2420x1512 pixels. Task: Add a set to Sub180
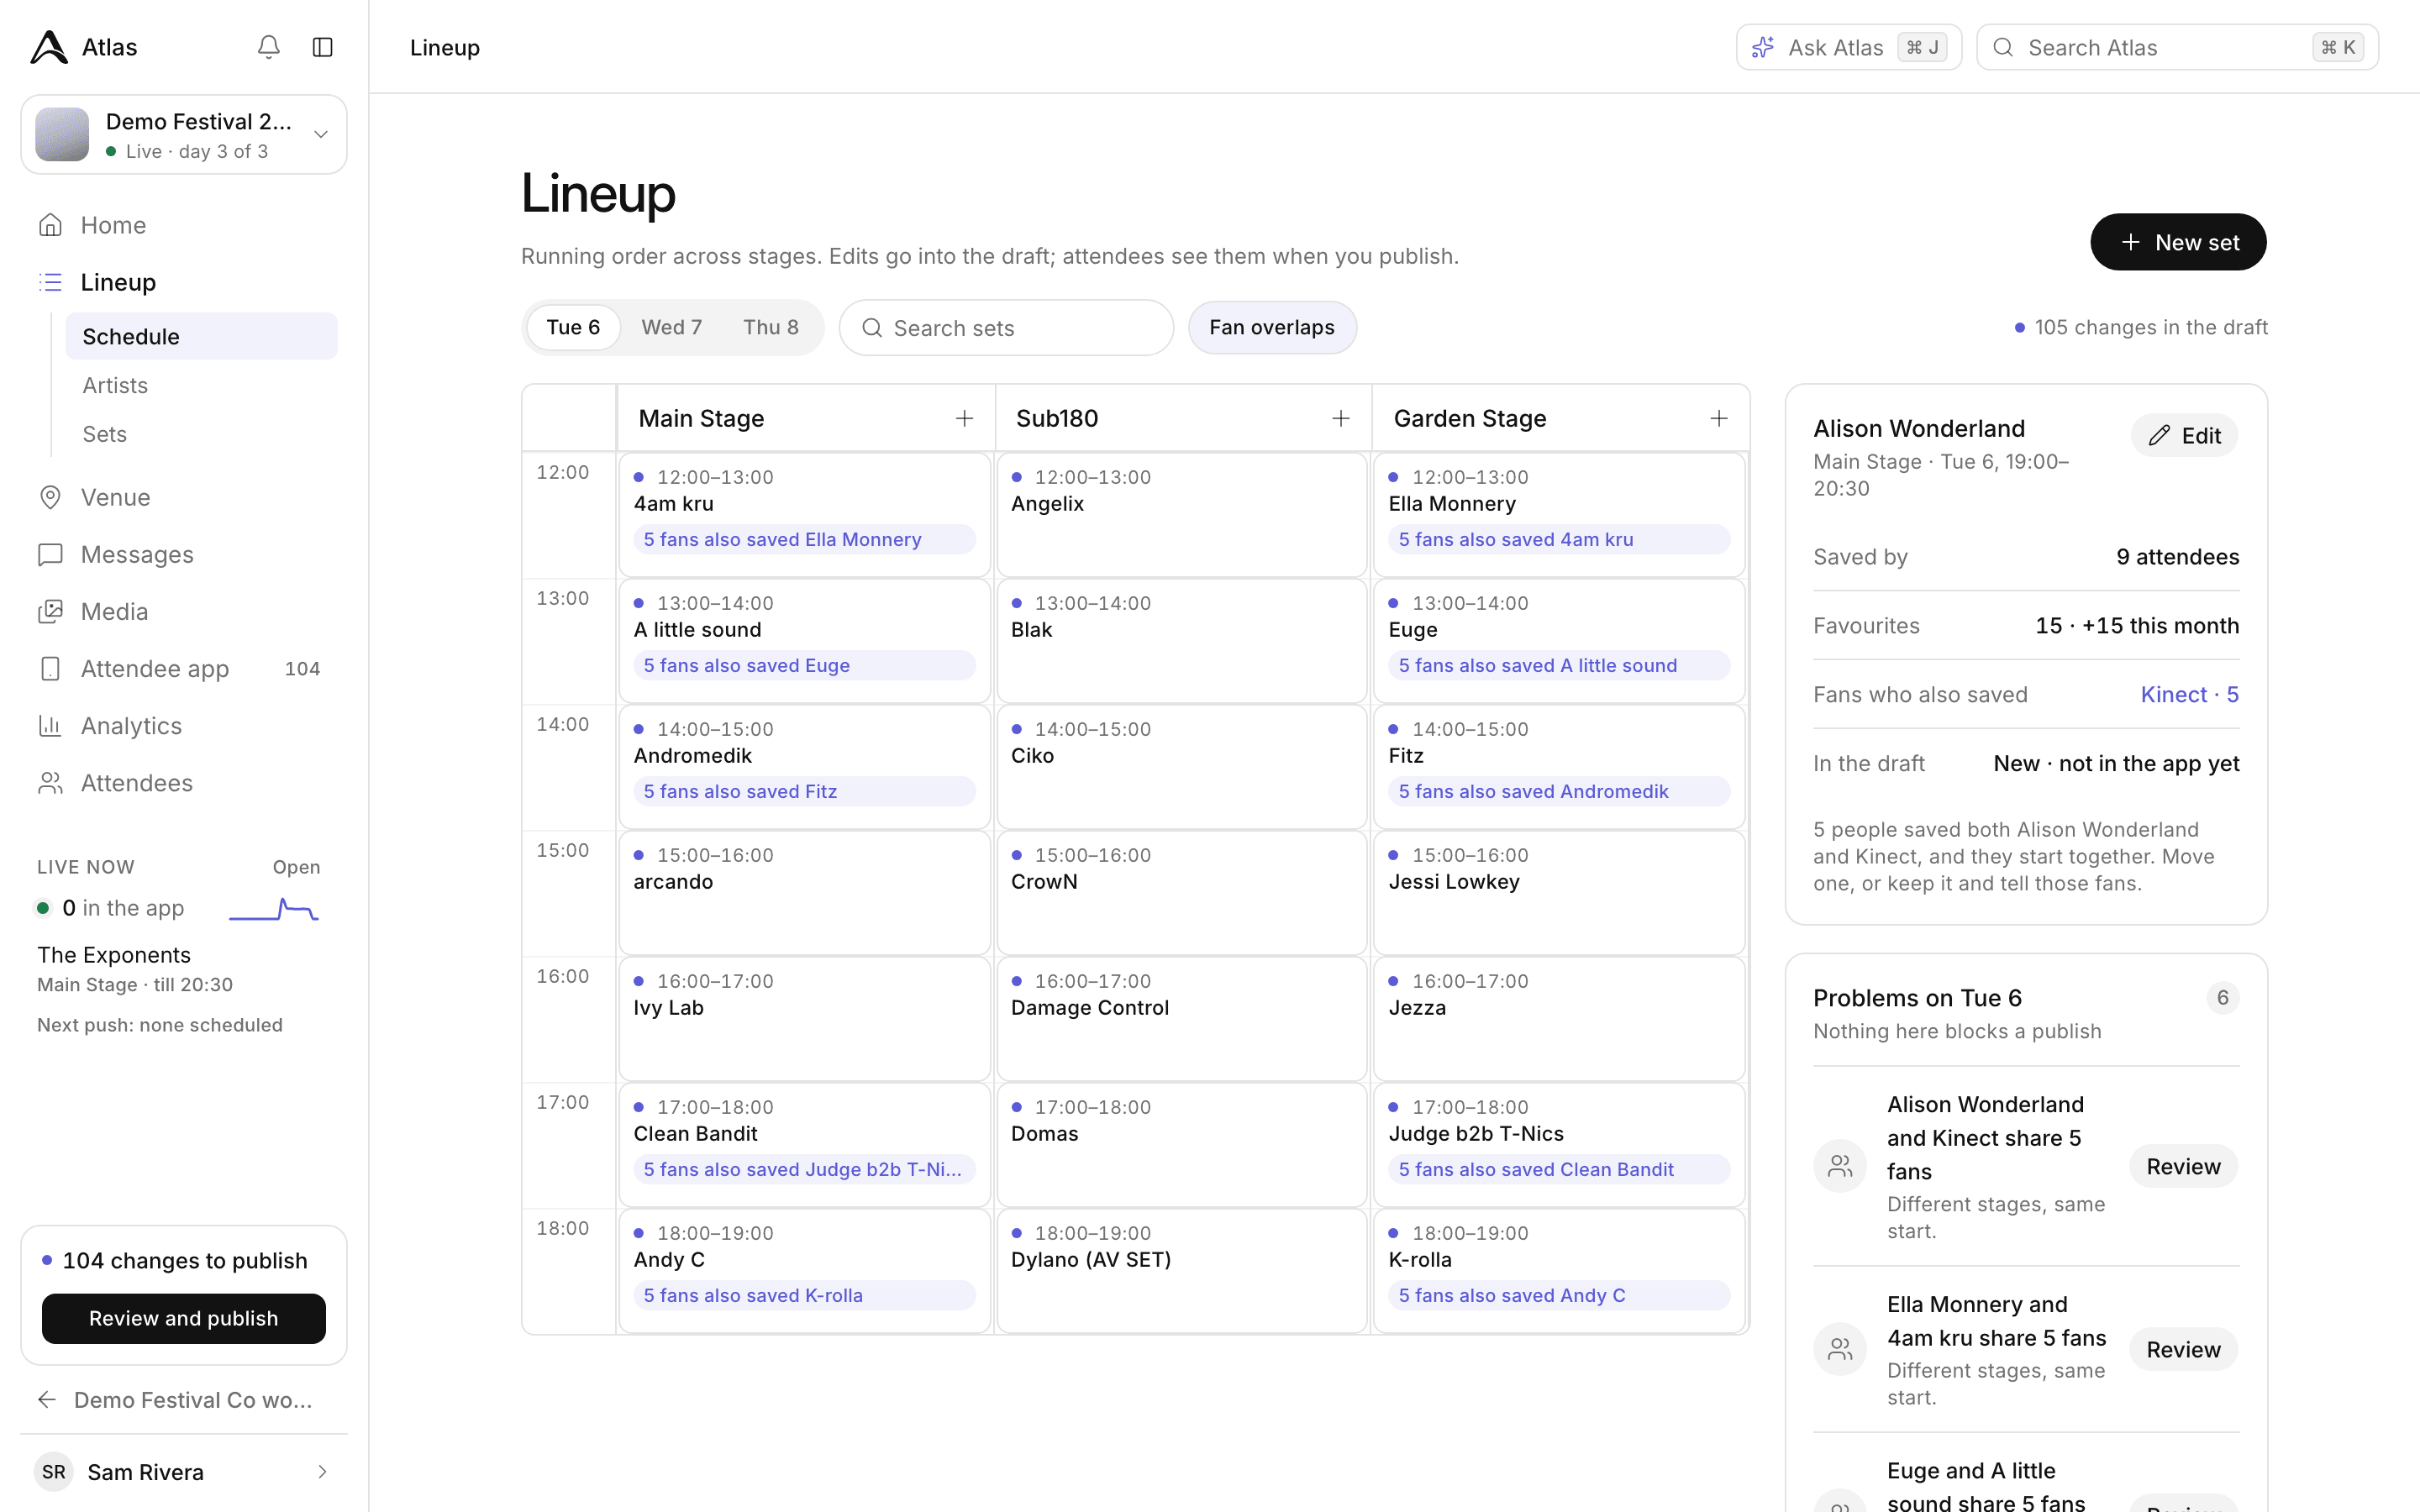(x=1341, y=418)
